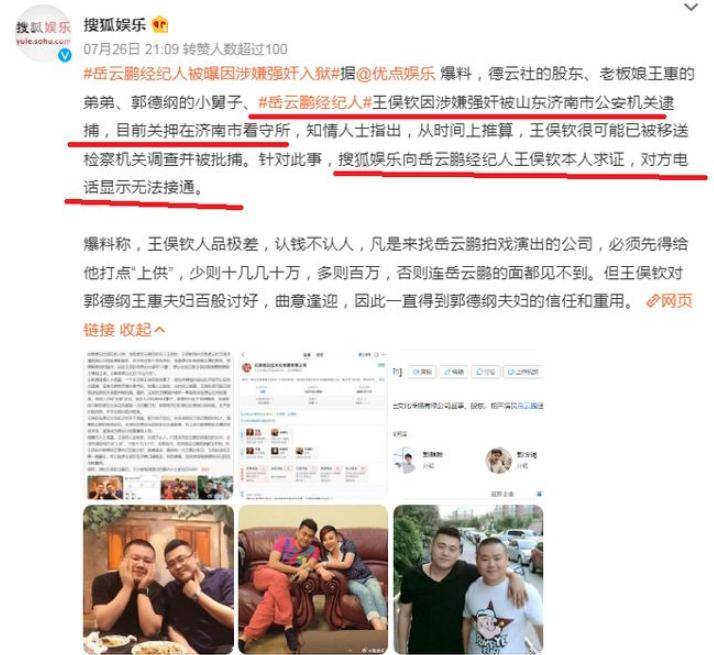Open the text screenshot thumbnail

(158, 425)
